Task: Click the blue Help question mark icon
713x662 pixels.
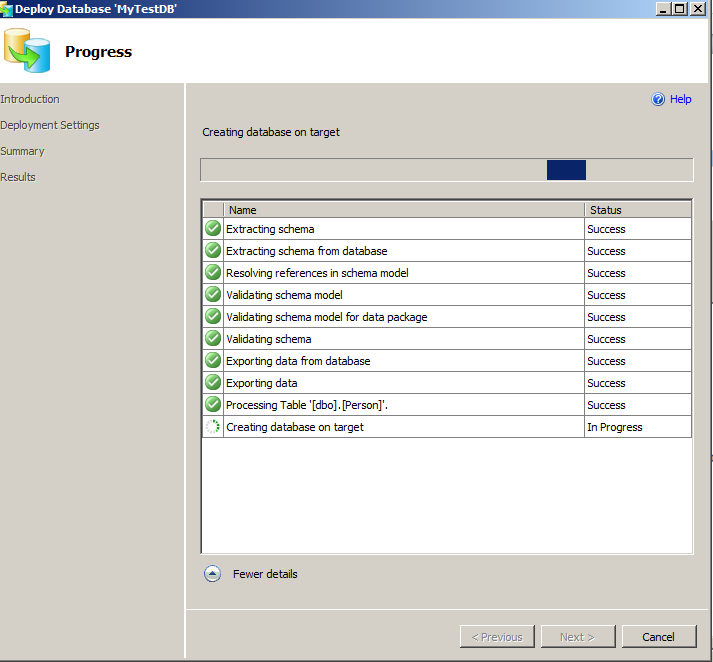Action: tap(658, 99)
